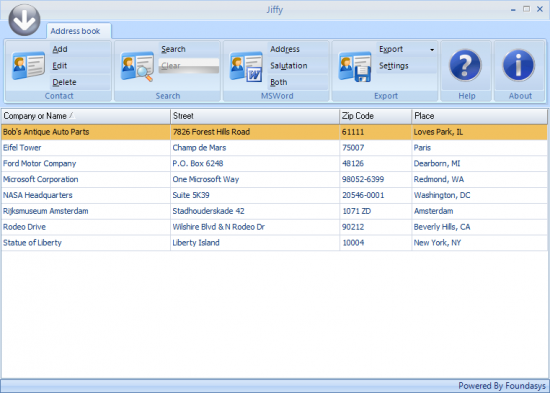This screenshot has height=393, width=550.
Task: Click street cell One Microsoft Way
Action: coord(255,179)
